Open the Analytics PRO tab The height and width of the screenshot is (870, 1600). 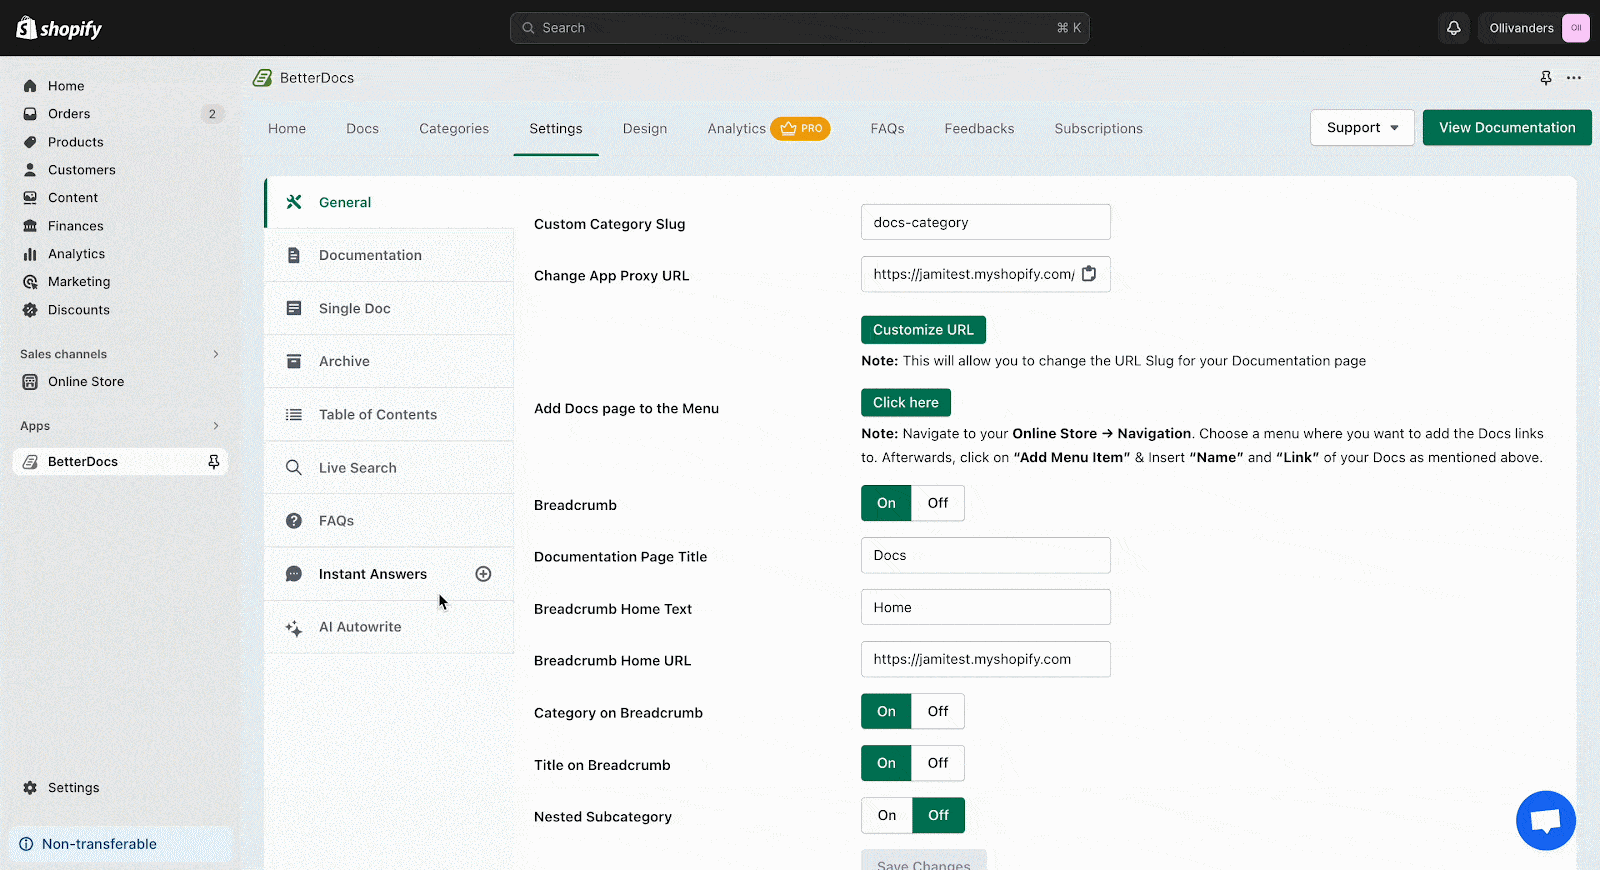click(769, 129)
